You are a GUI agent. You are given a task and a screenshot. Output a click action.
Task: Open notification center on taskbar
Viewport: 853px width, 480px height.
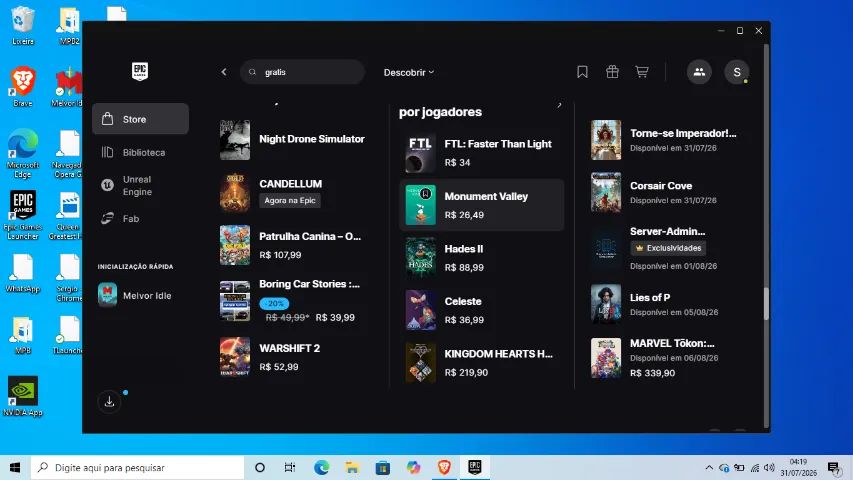tap(833, 467)
